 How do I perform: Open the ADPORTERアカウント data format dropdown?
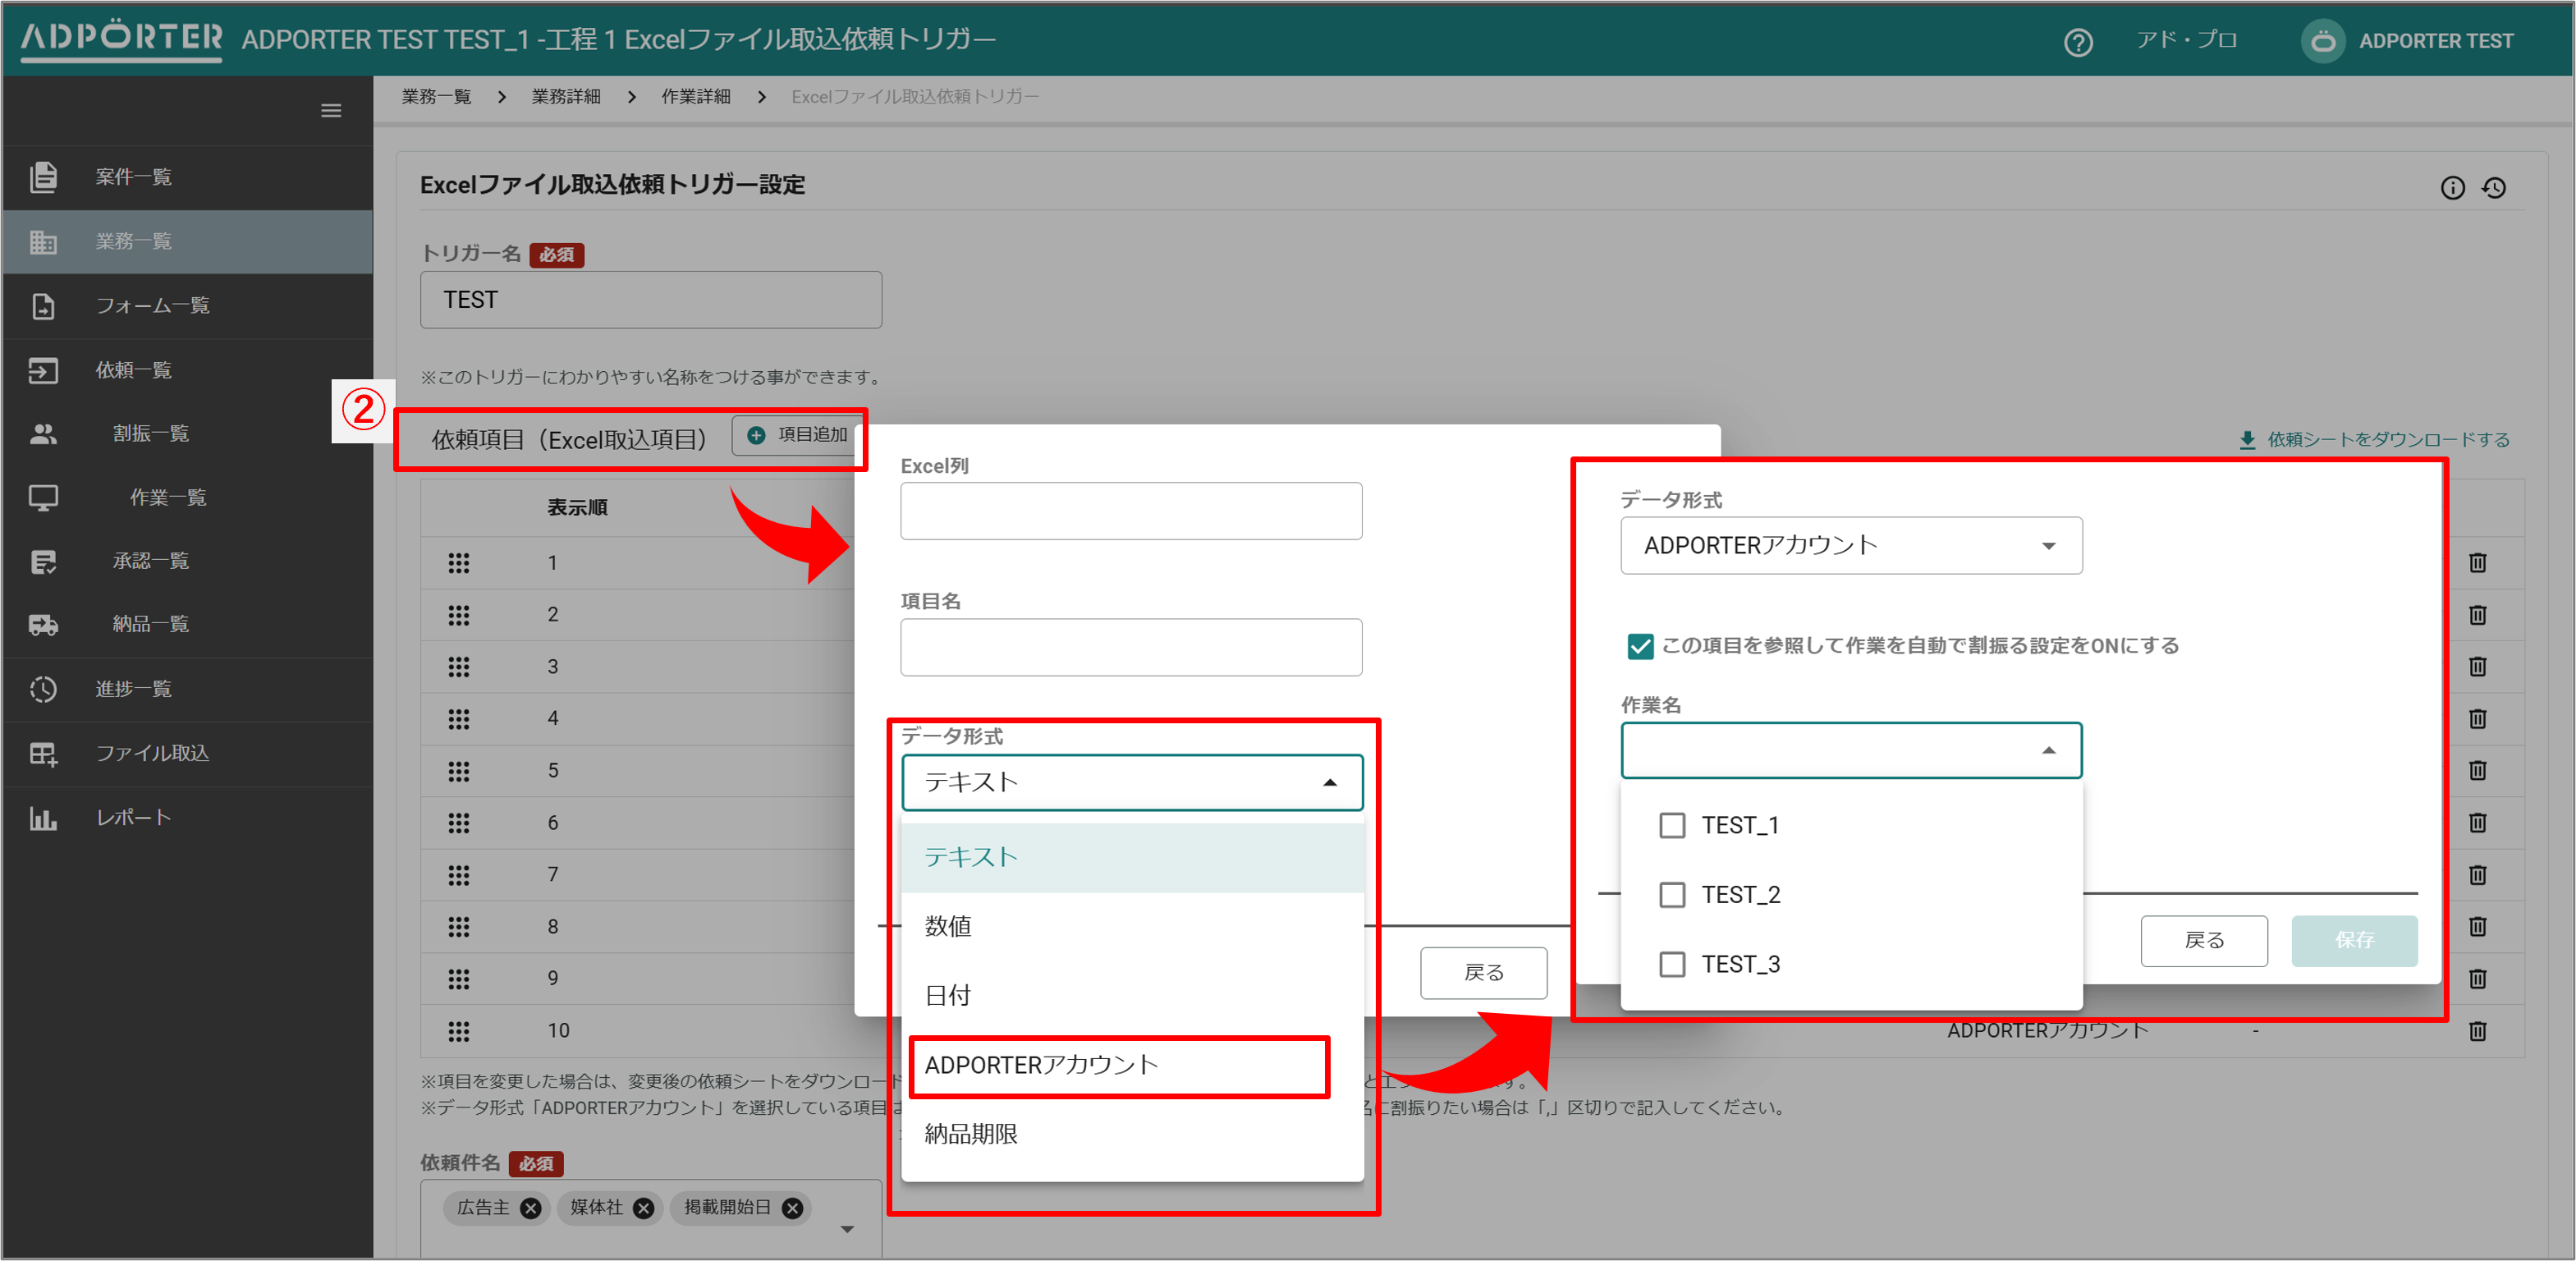[x=1851, y=546]
